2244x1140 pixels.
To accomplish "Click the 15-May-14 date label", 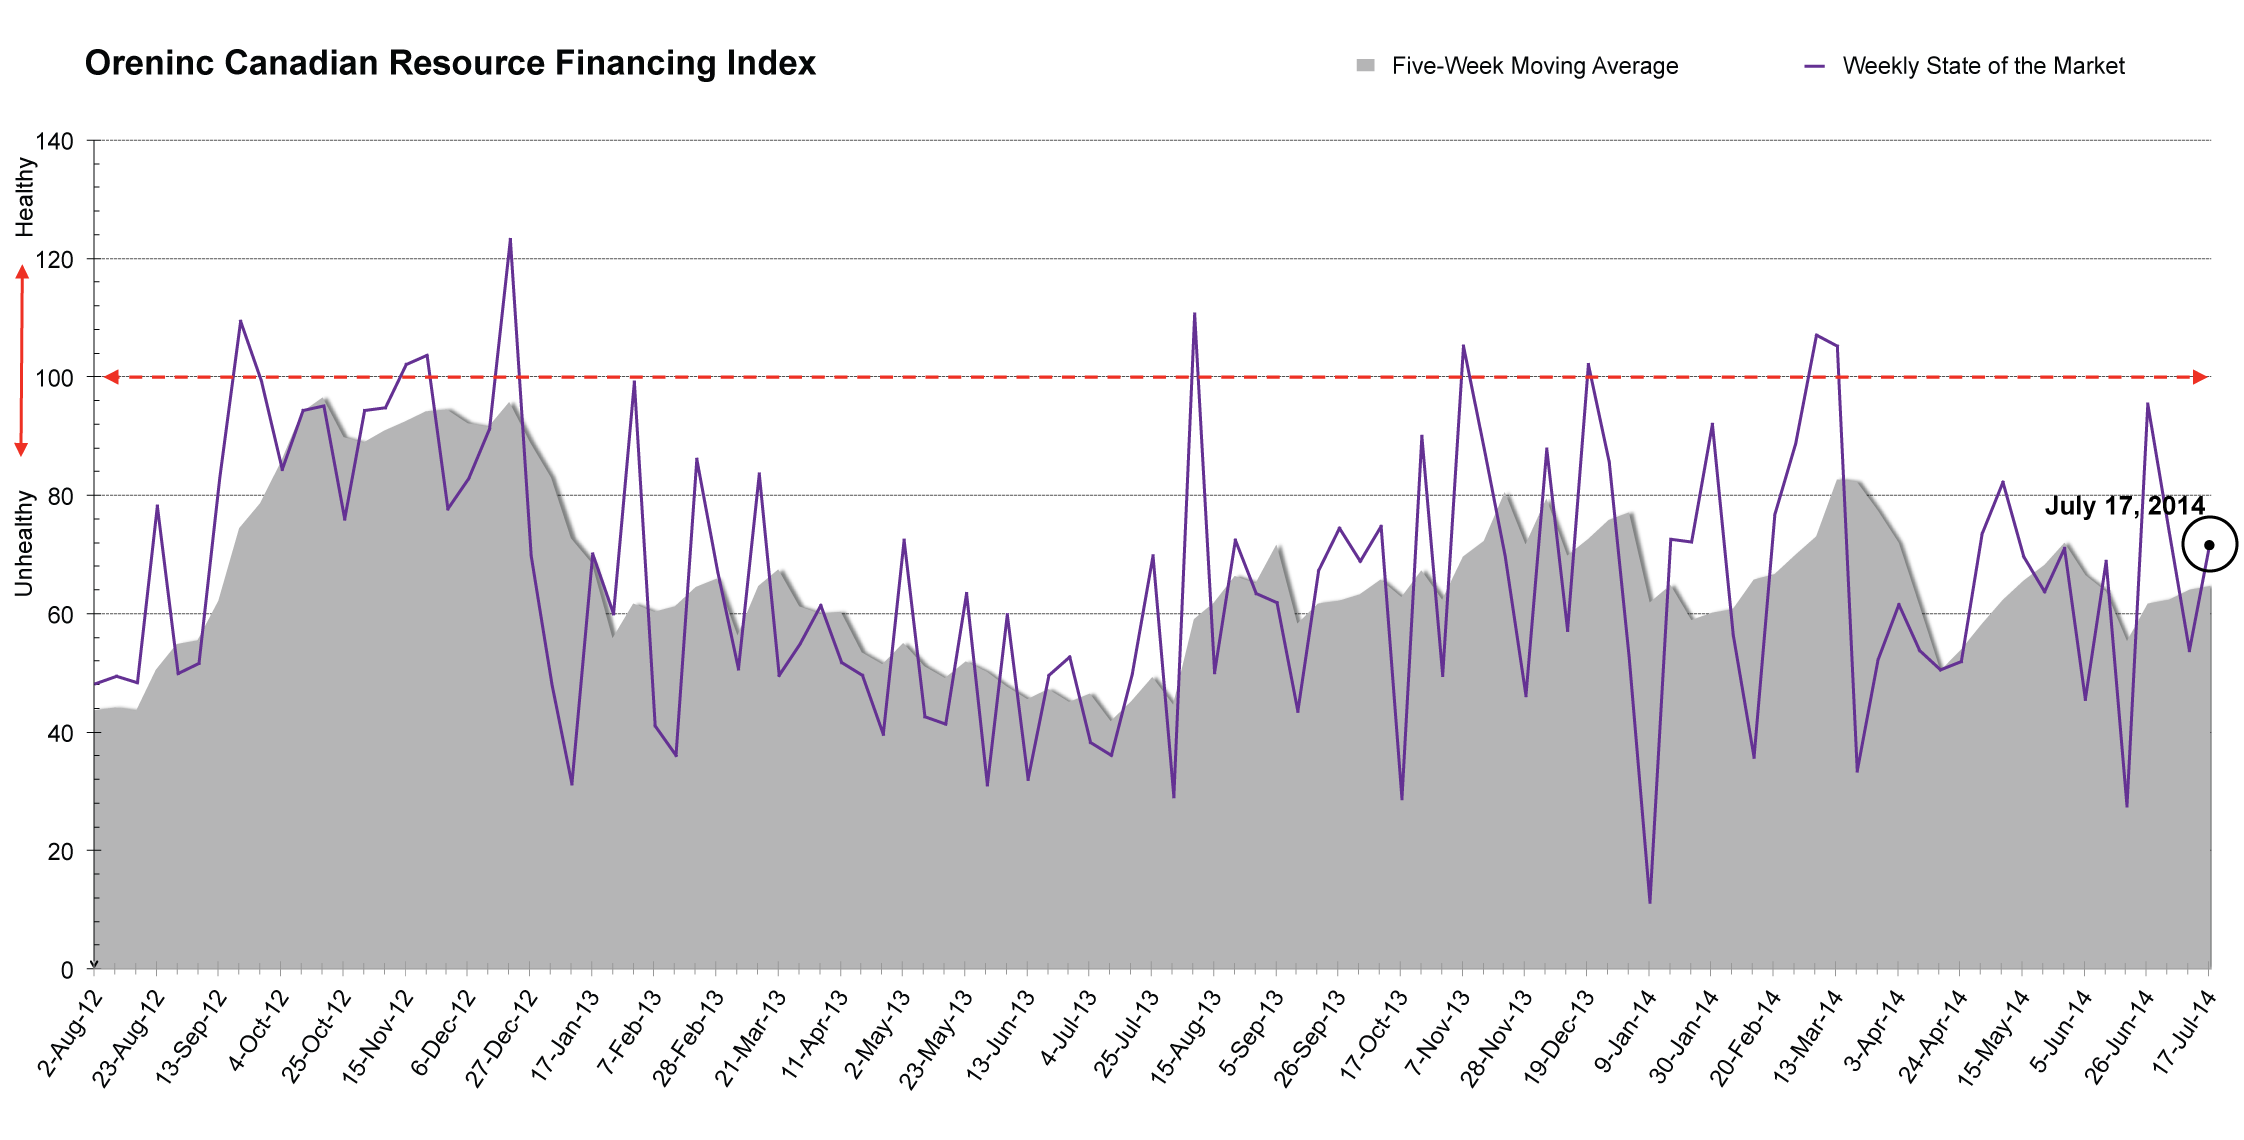I will click(1993, 1039).
